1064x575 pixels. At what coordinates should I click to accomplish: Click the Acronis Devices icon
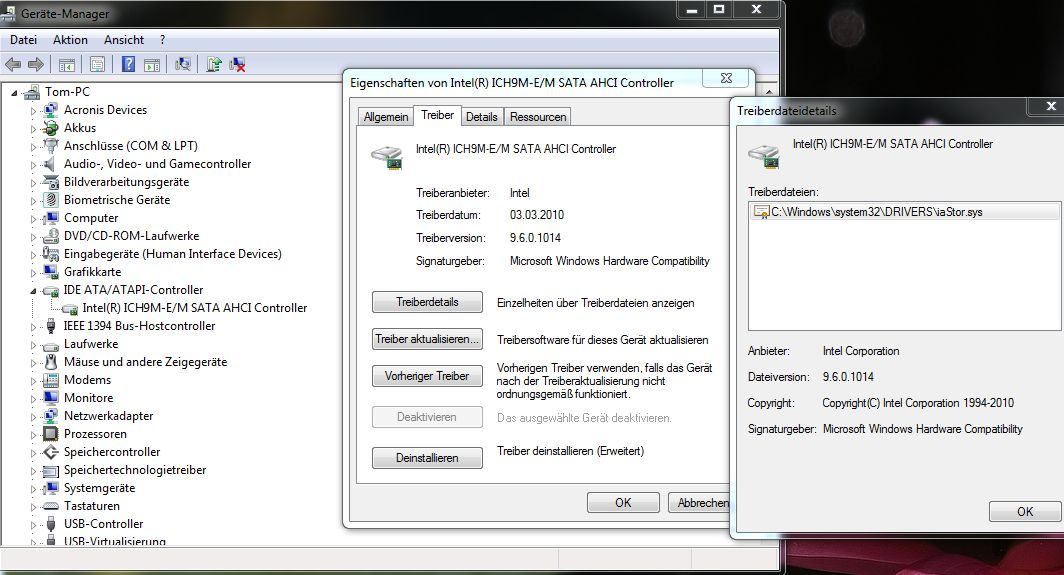click(x=50, y=110)
